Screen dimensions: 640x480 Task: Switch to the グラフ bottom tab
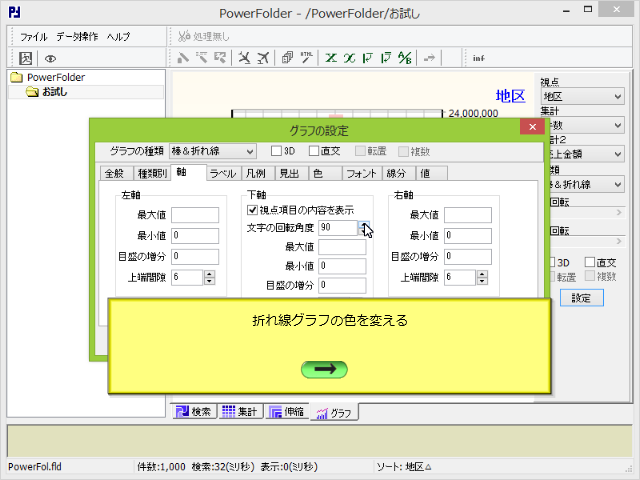click(334, 412)
